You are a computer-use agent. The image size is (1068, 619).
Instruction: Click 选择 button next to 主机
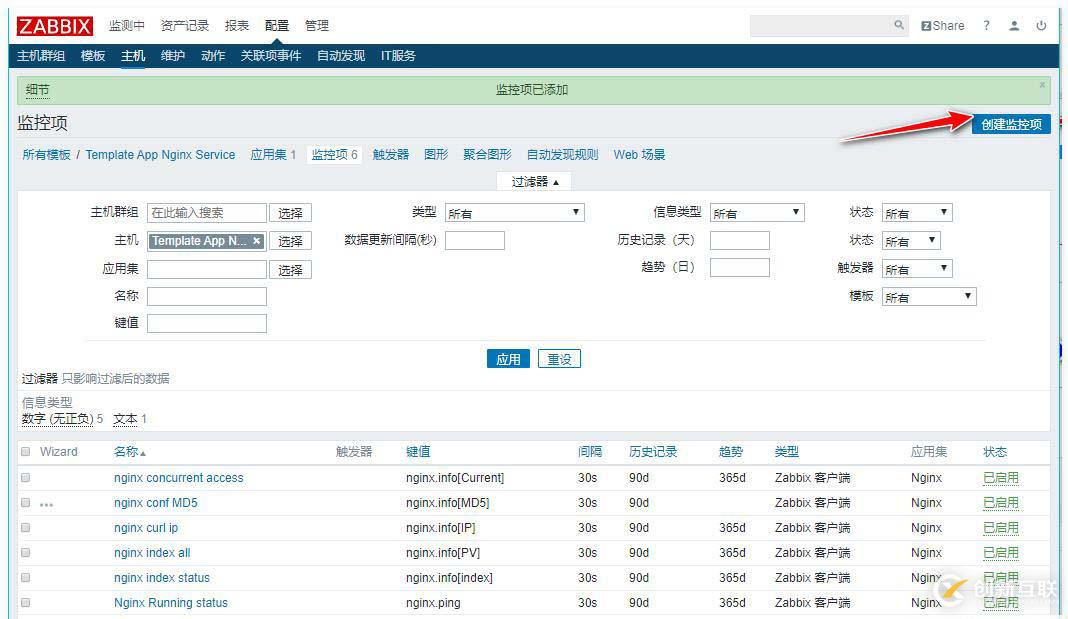coord(290,241)
